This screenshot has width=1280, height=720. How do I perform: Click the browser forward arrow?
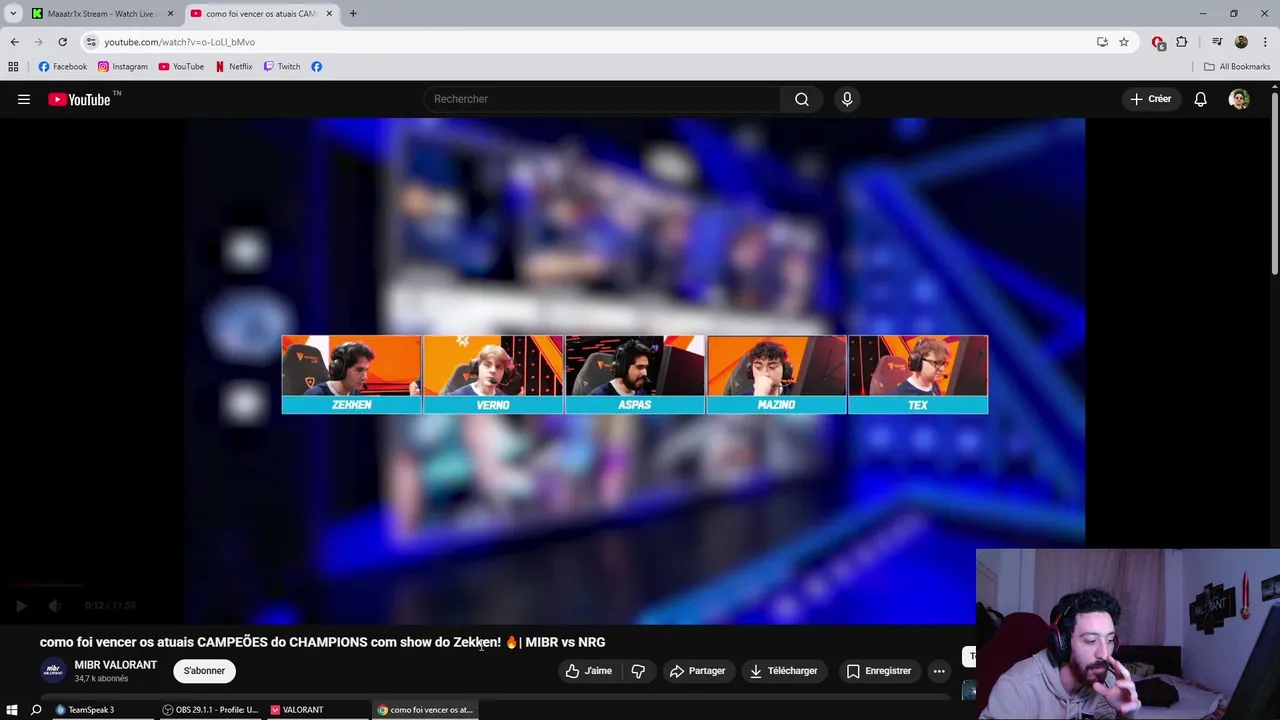click(x=38, y=42)
